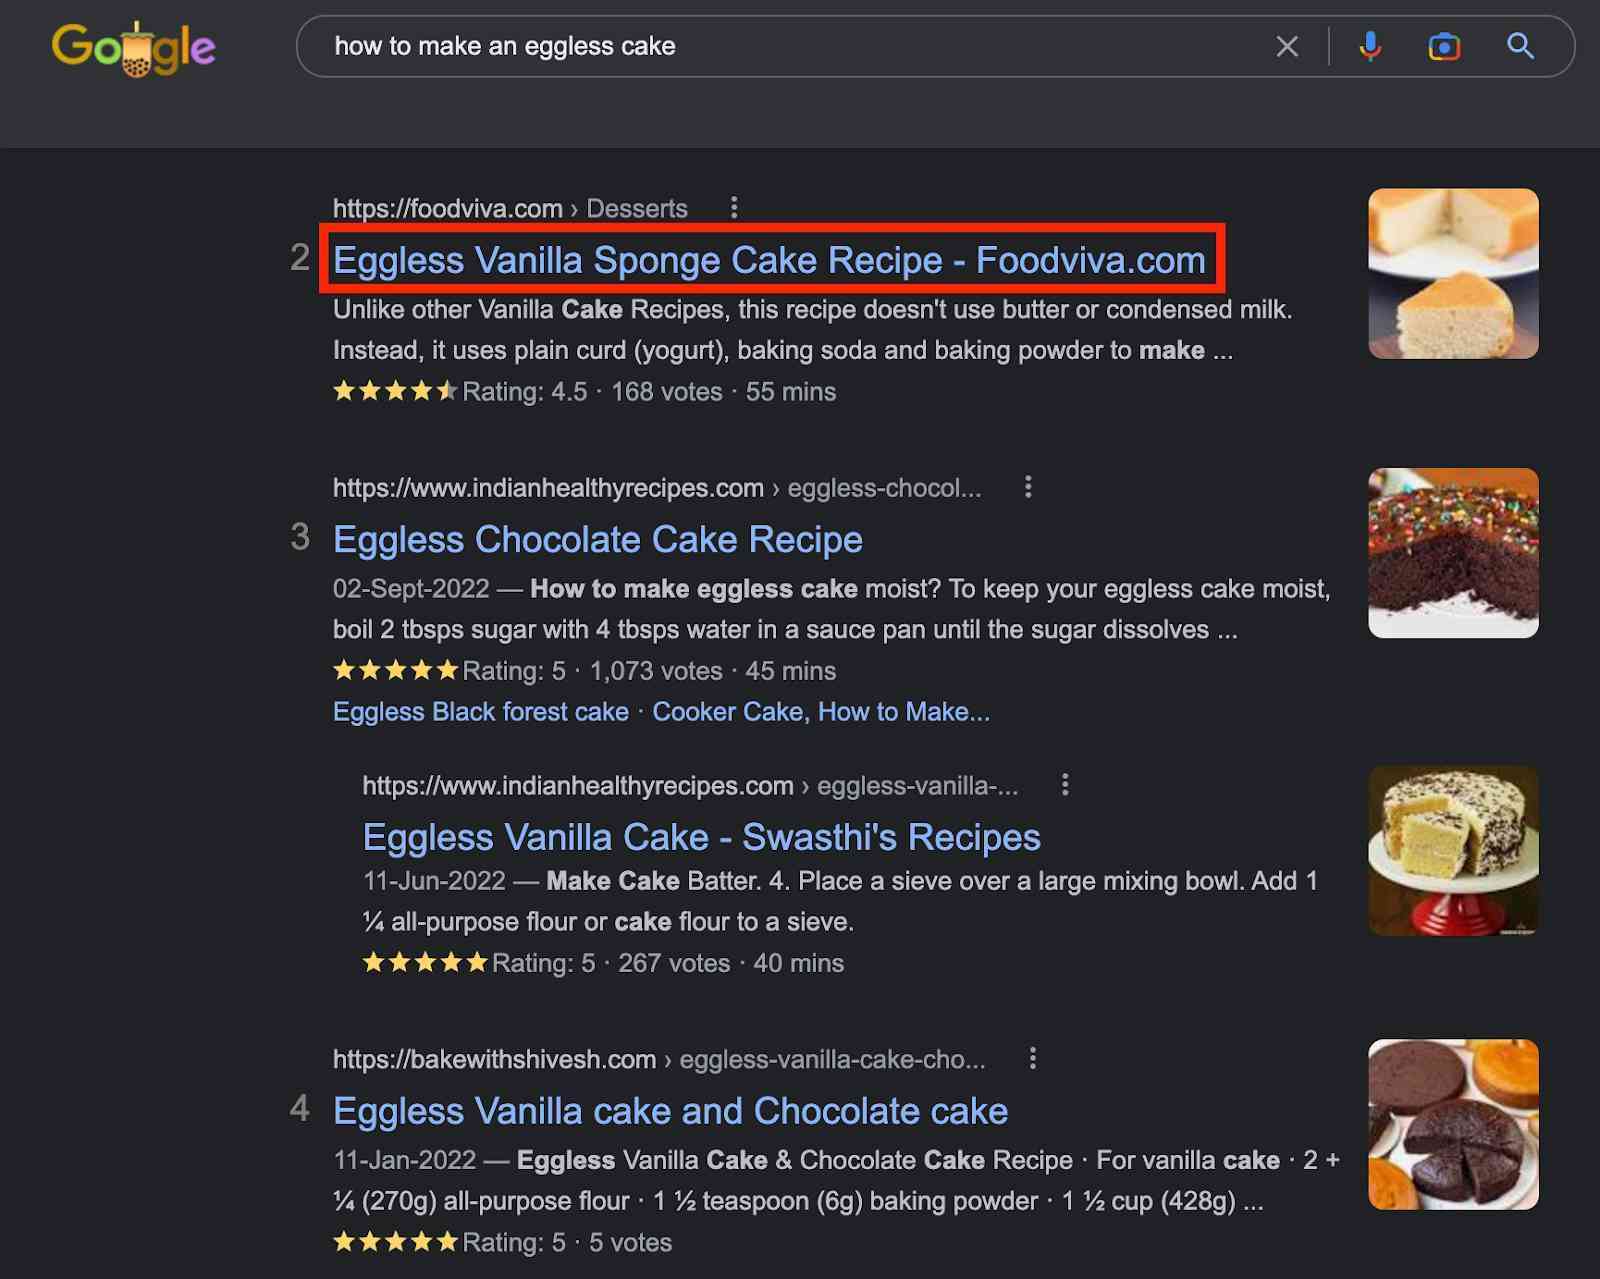The width and height of the screenshot is (1600, 1279).
Task: Open the Cooker Cake, How to Make sitelink
Action: 820,712
